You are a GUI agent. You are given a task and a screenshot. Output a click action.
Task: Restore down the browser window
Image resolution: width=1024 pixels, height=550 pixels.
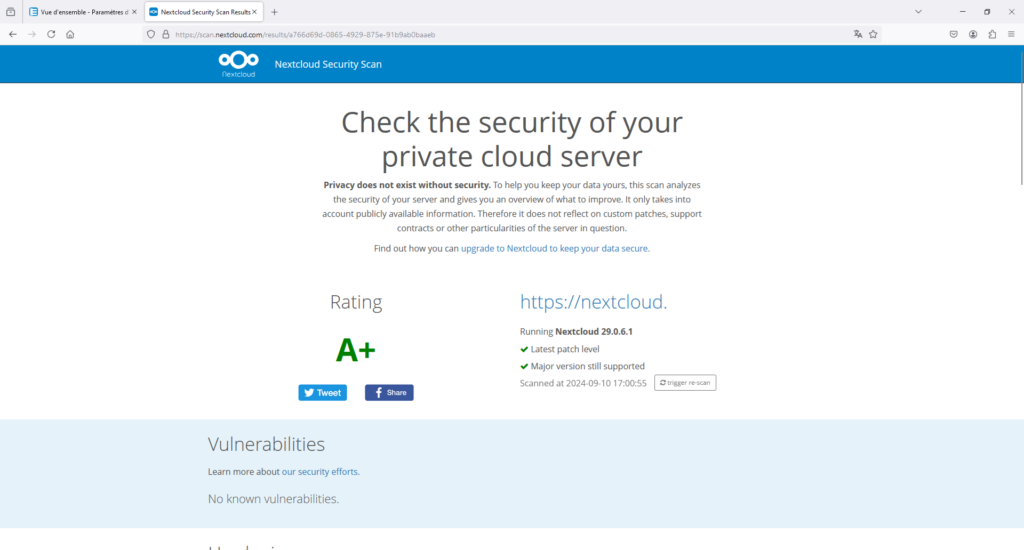pos(987,12)
